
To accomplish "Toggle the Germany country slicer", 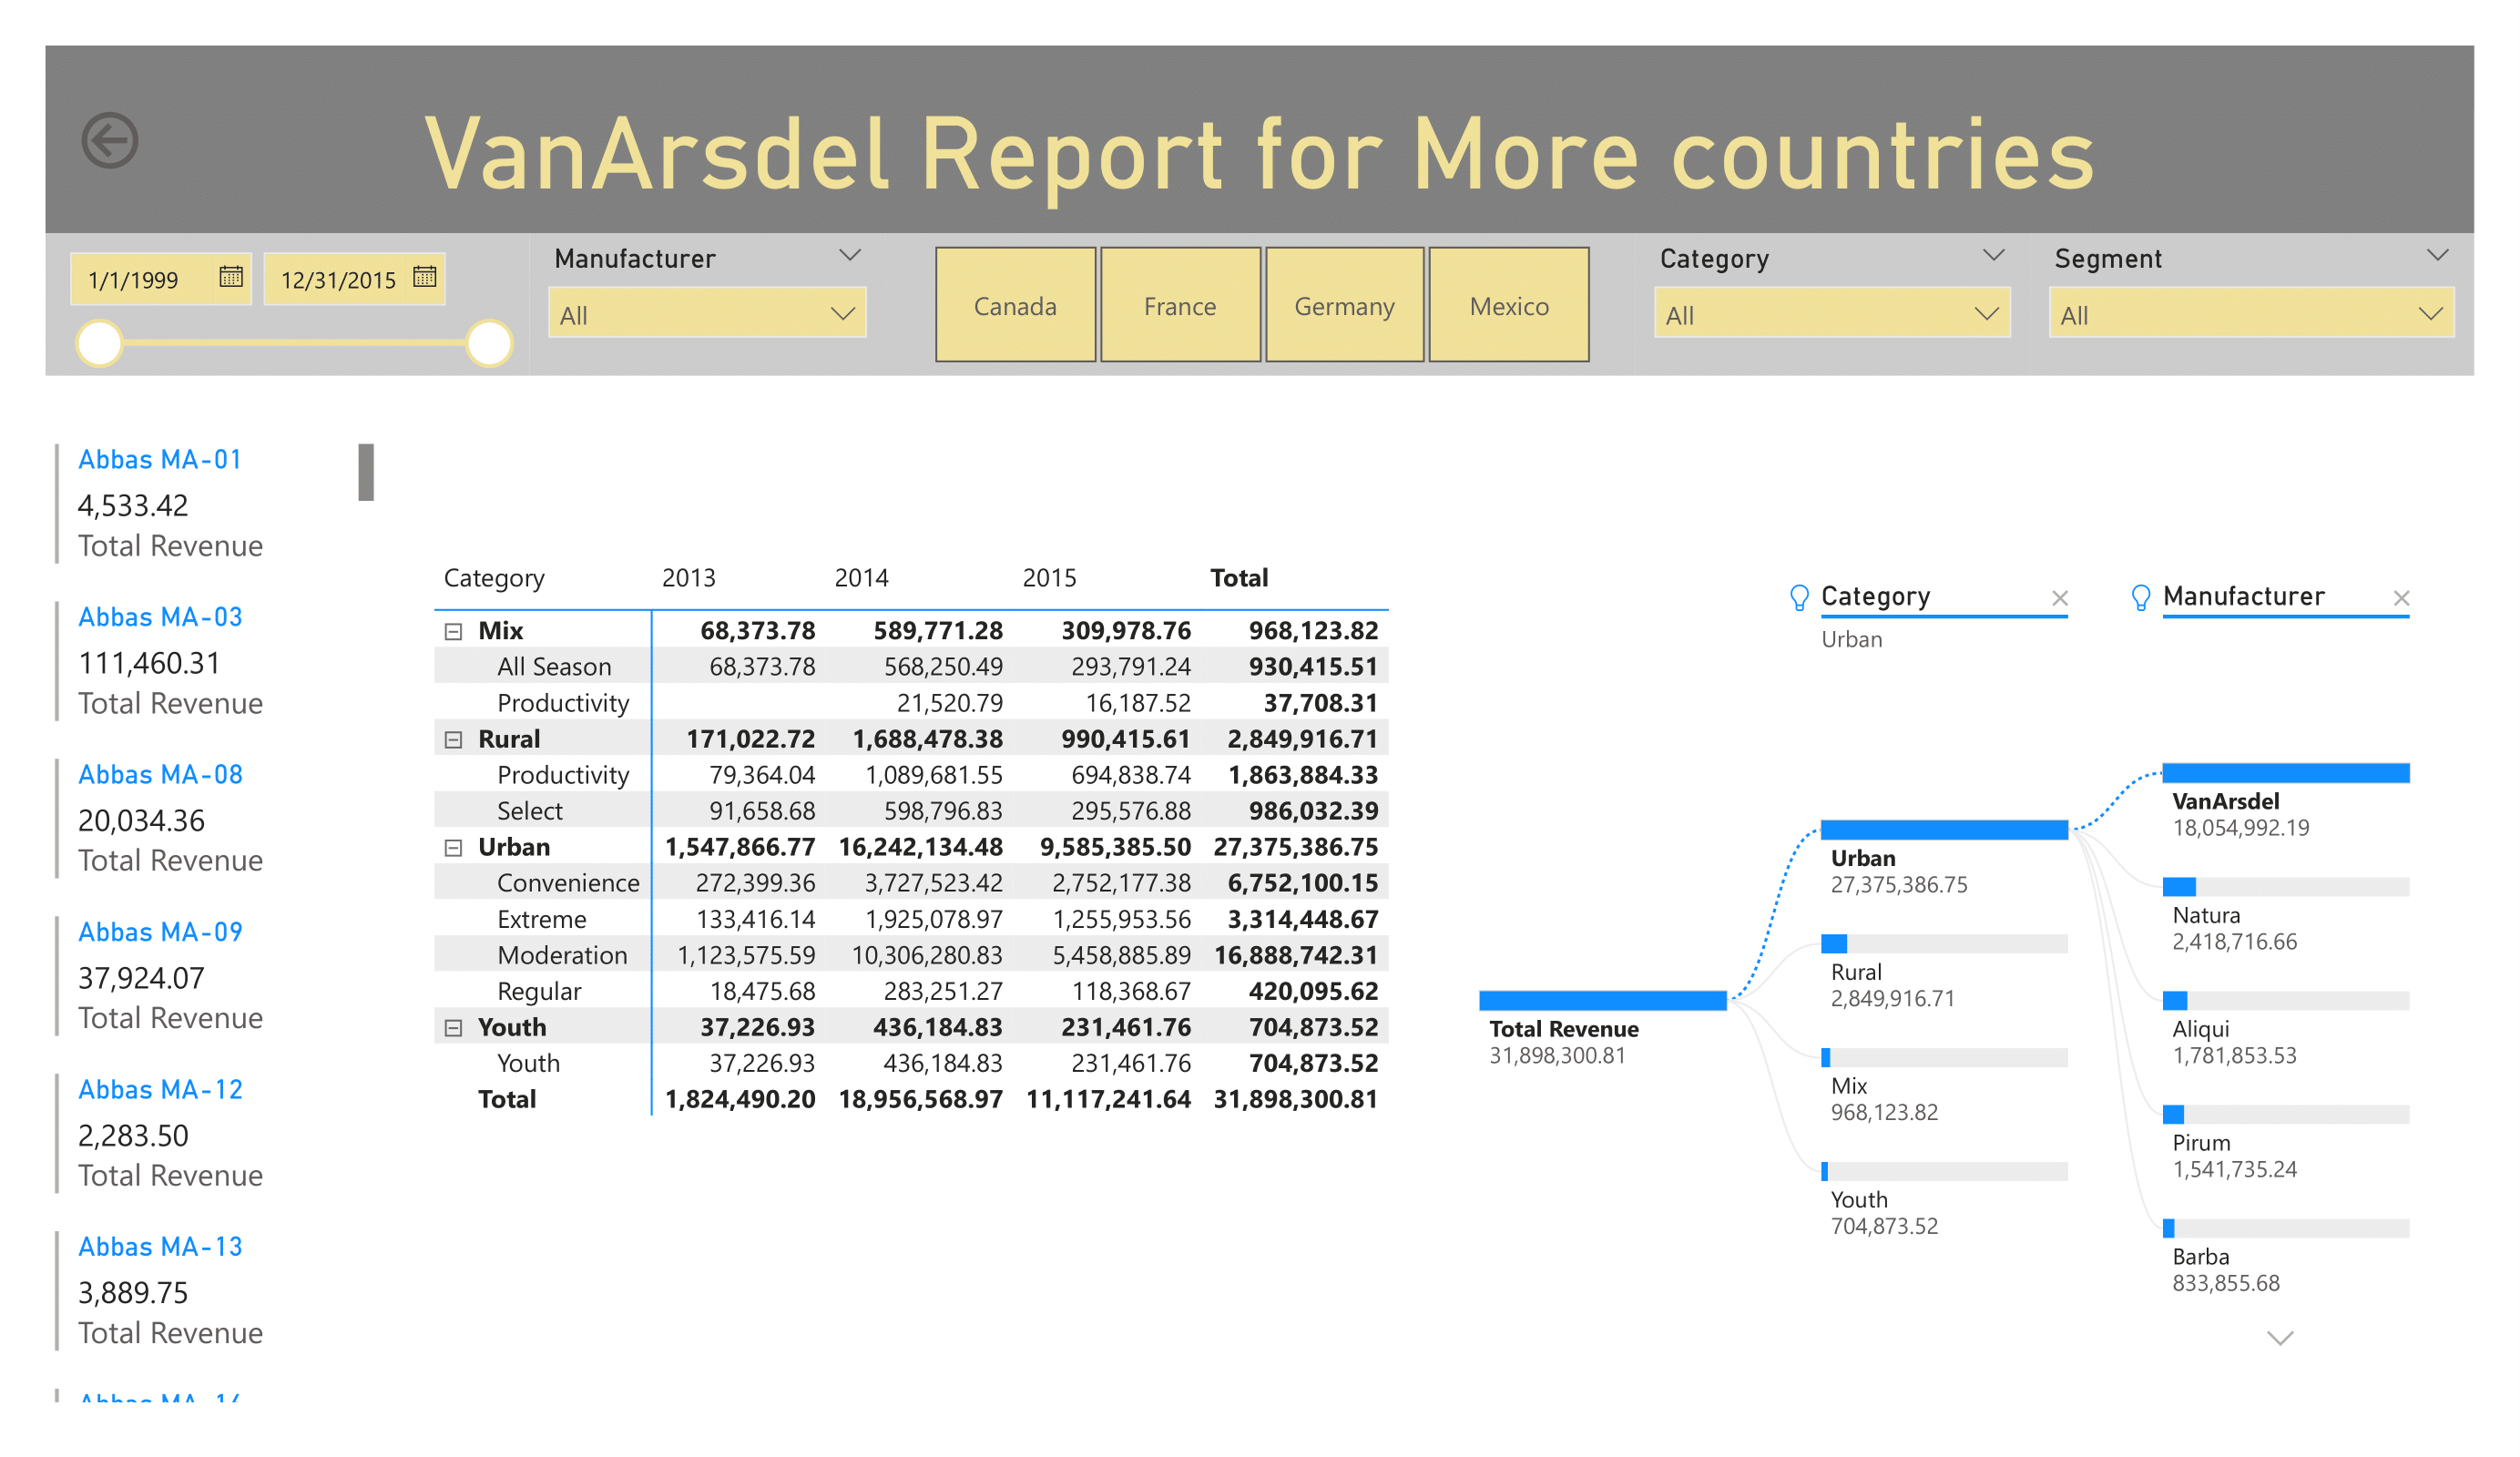I will (x=1344, y=306).
